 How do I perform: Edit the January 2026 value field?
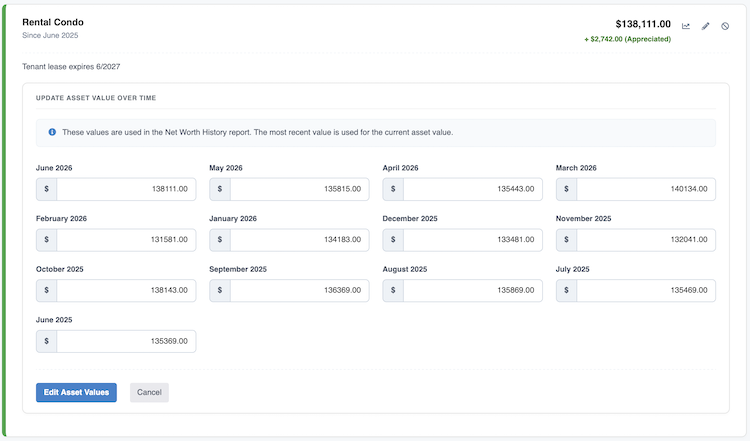pos(299,240)
